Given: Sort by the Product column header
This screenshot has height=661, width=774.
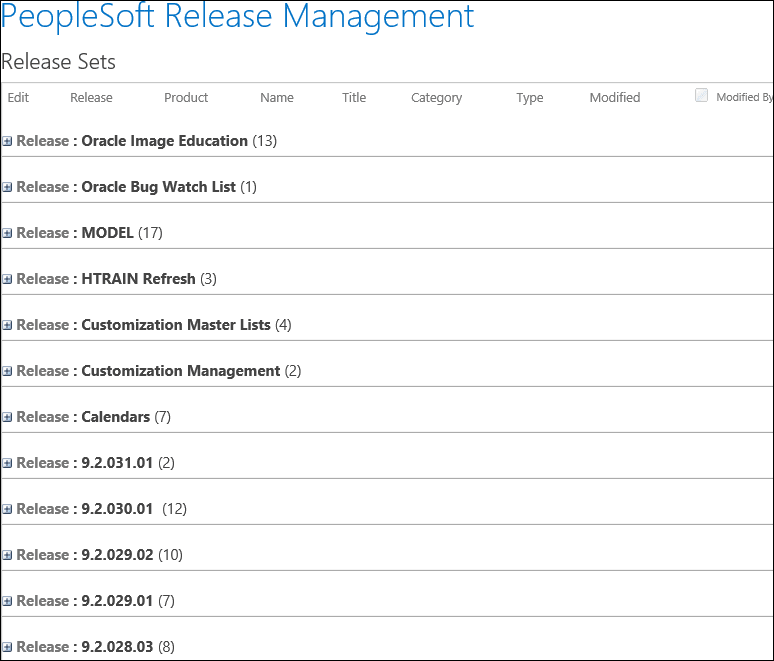Looking at the screenshot, I should [x=186, y=97].
